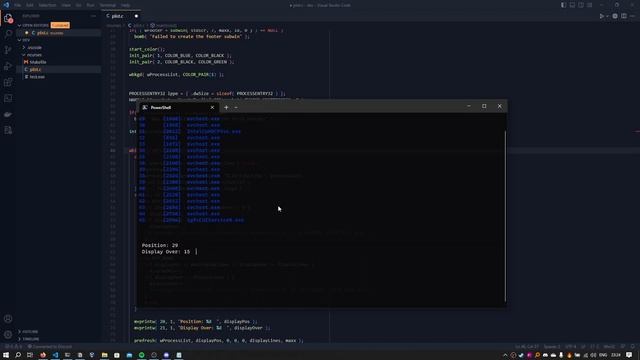The width and height of the screenshot is (640, 360).
Task: Open the File menu
Action: click(x=18, y=5)
